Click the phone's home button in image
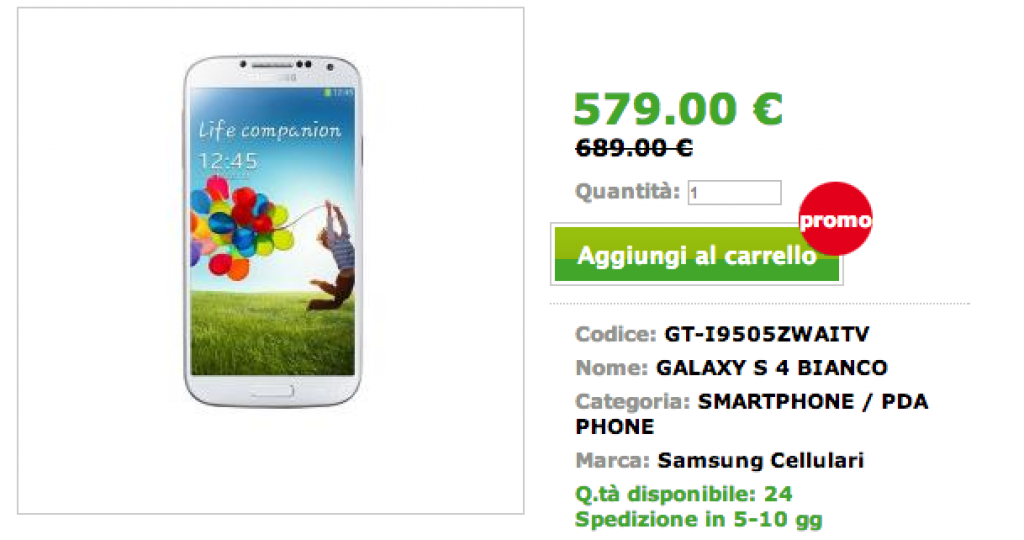Screen dimensions: 1024x540 (272, 392)
